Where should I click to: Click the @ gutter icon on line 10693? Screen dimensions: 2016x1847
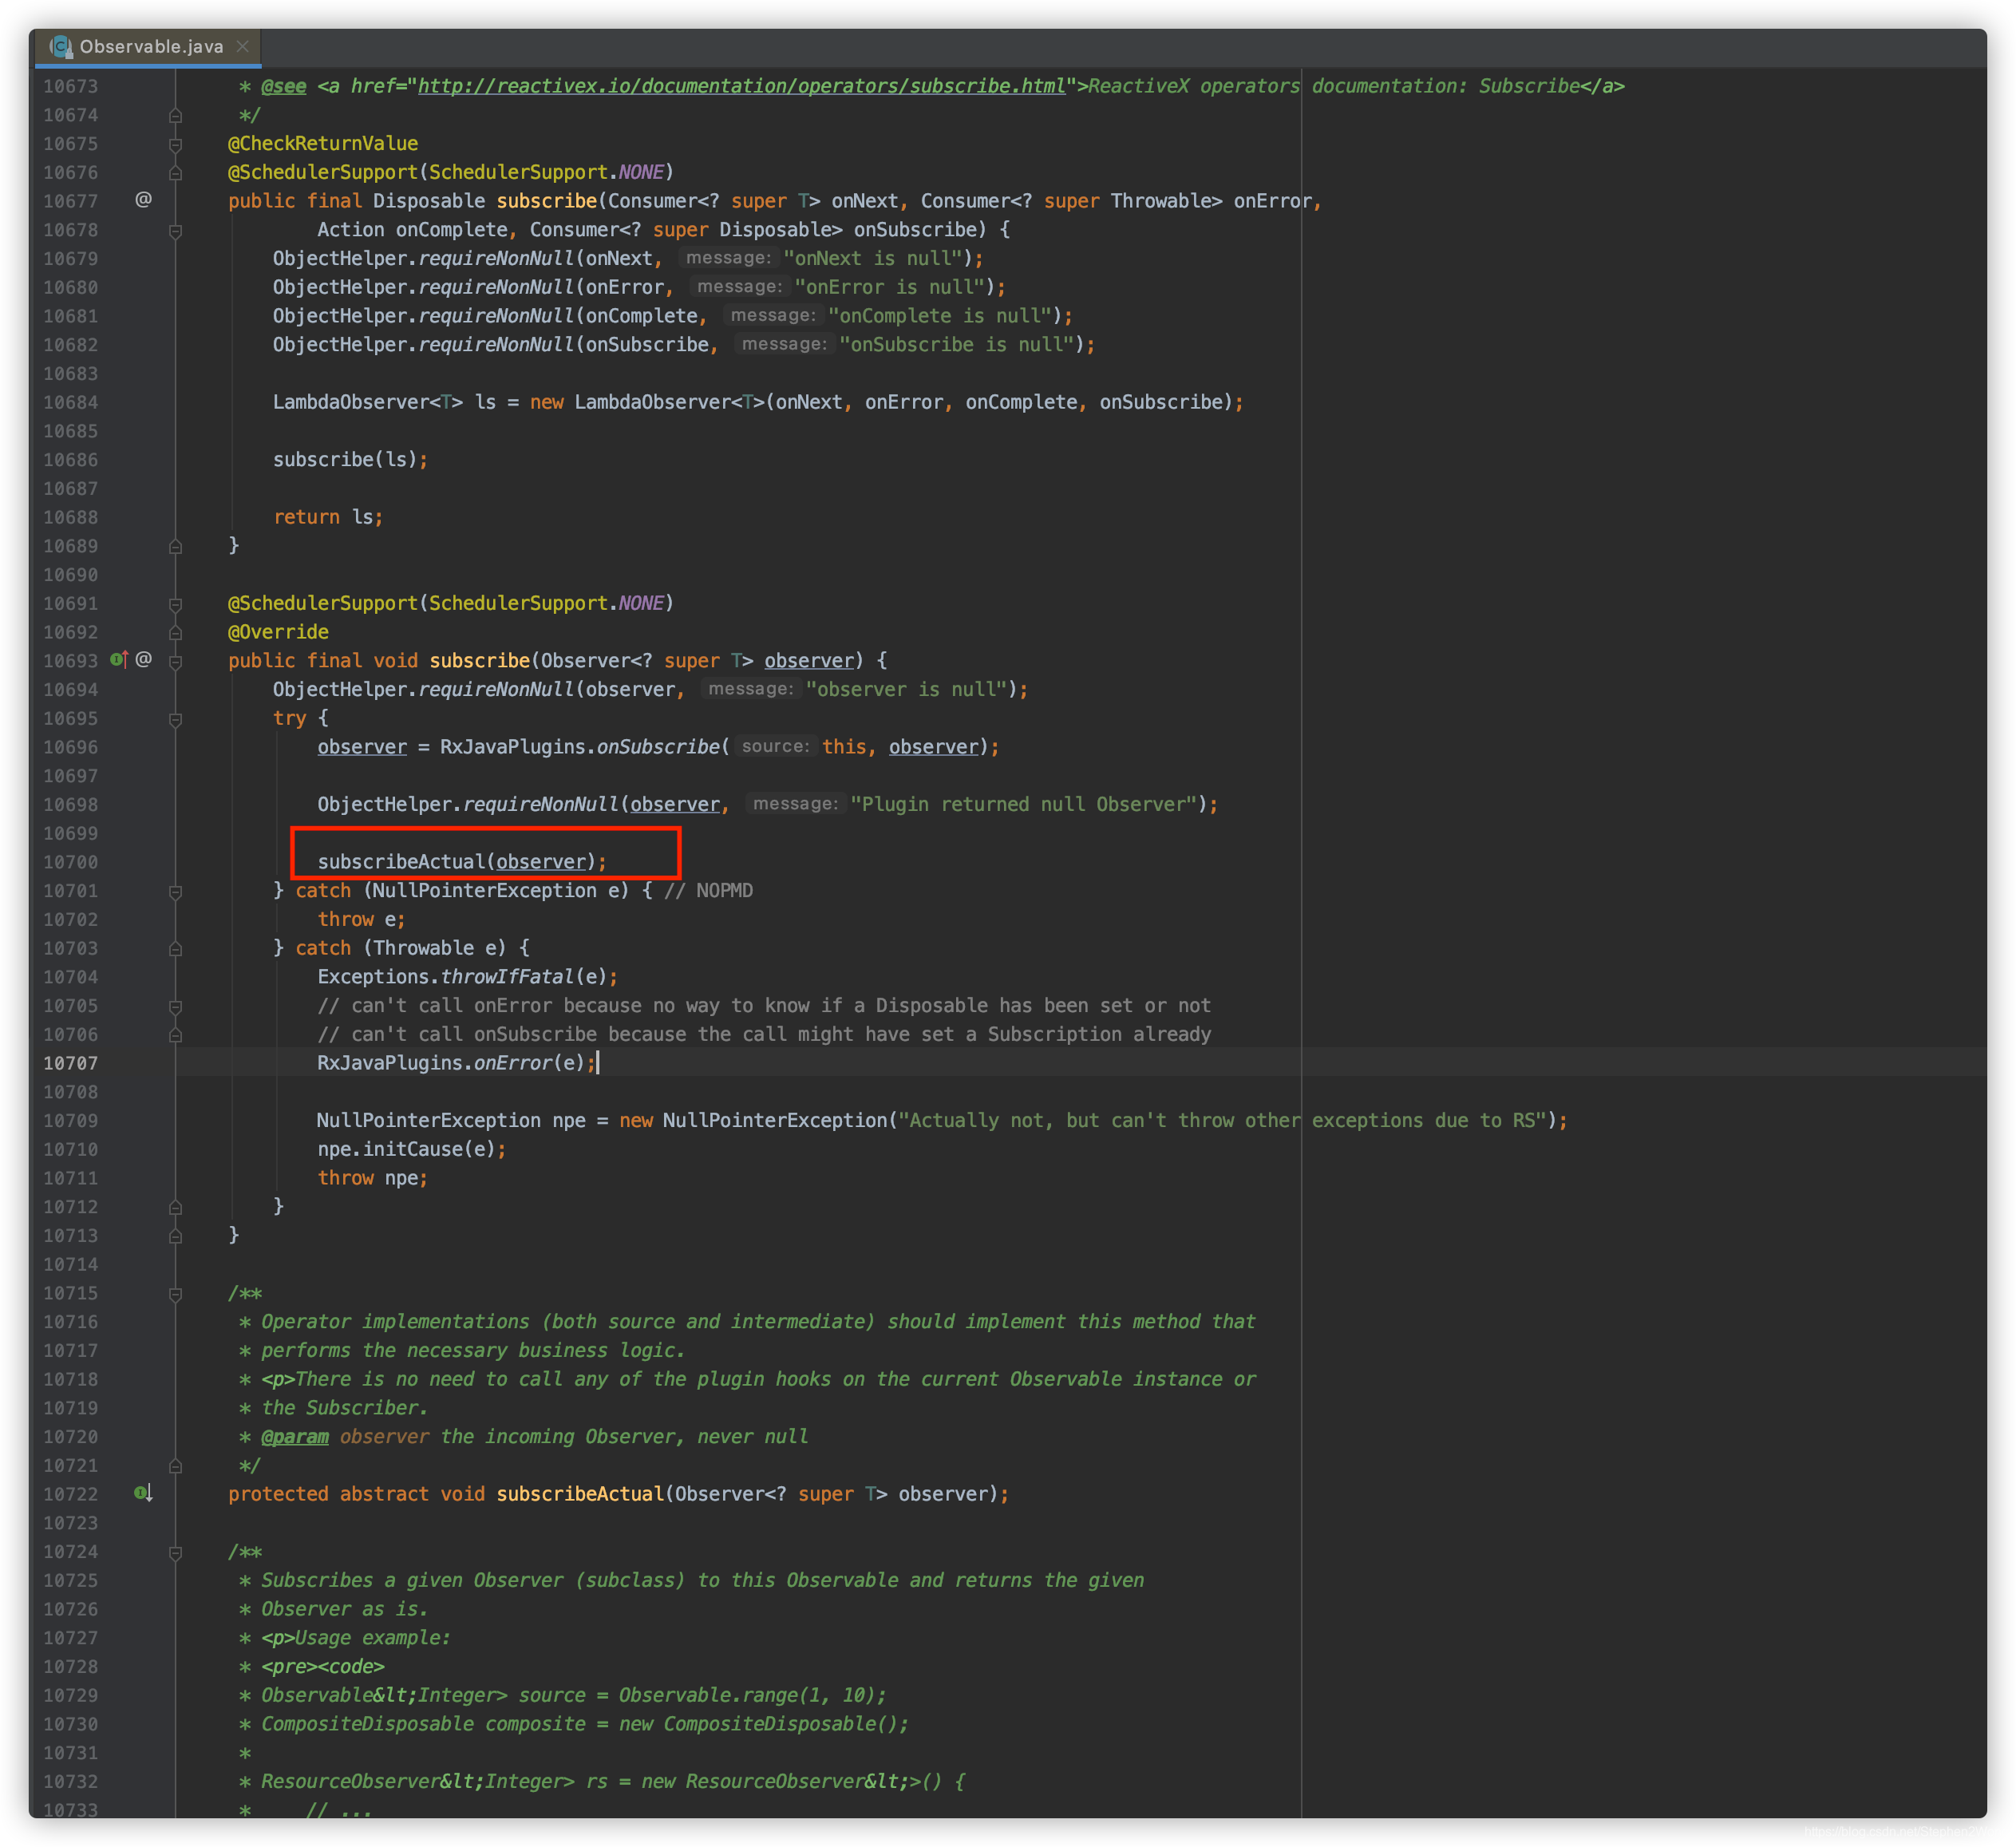[x=144, y=659]
